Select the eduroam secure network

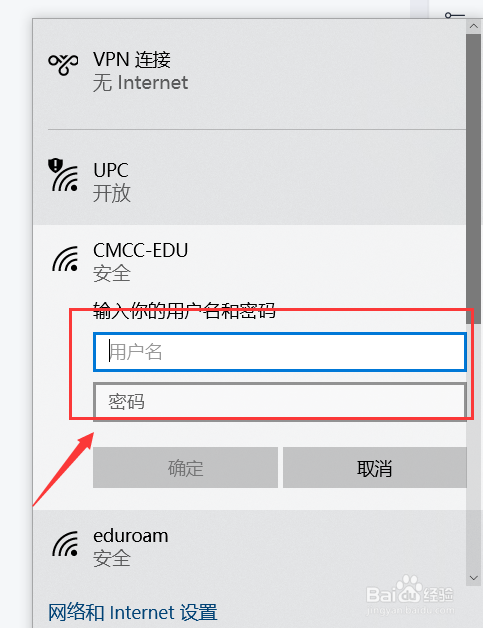pos(249,547)
